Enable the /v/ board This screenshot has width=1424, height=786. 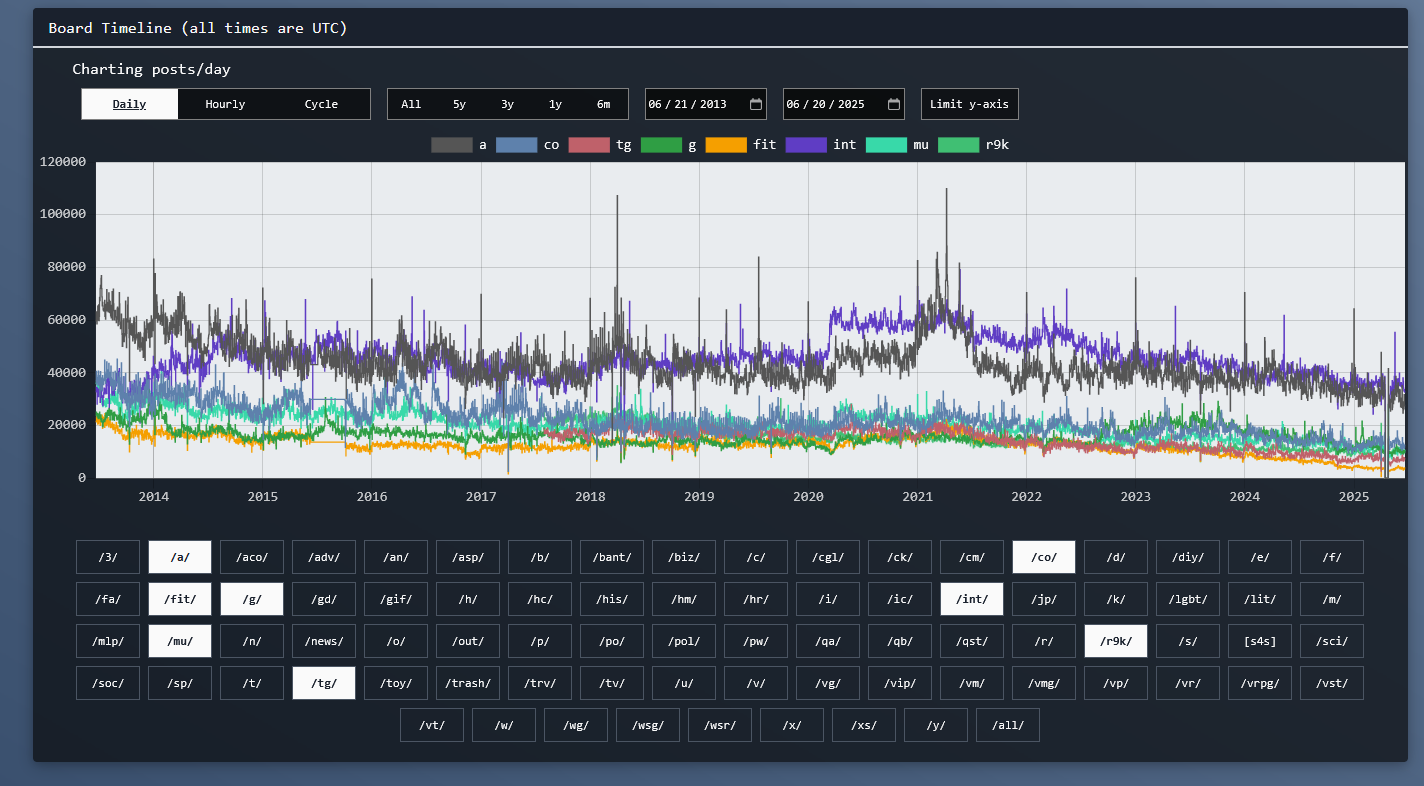(756, 683)
